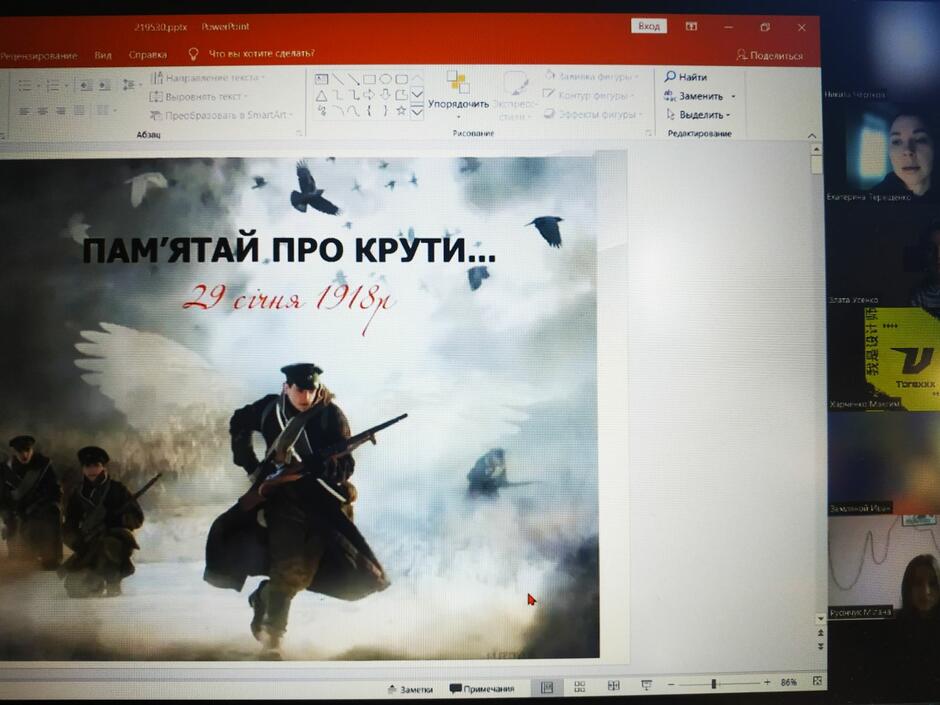Increase list indent level
Viewport: 940px width, 705px height.
click(104, 86)
